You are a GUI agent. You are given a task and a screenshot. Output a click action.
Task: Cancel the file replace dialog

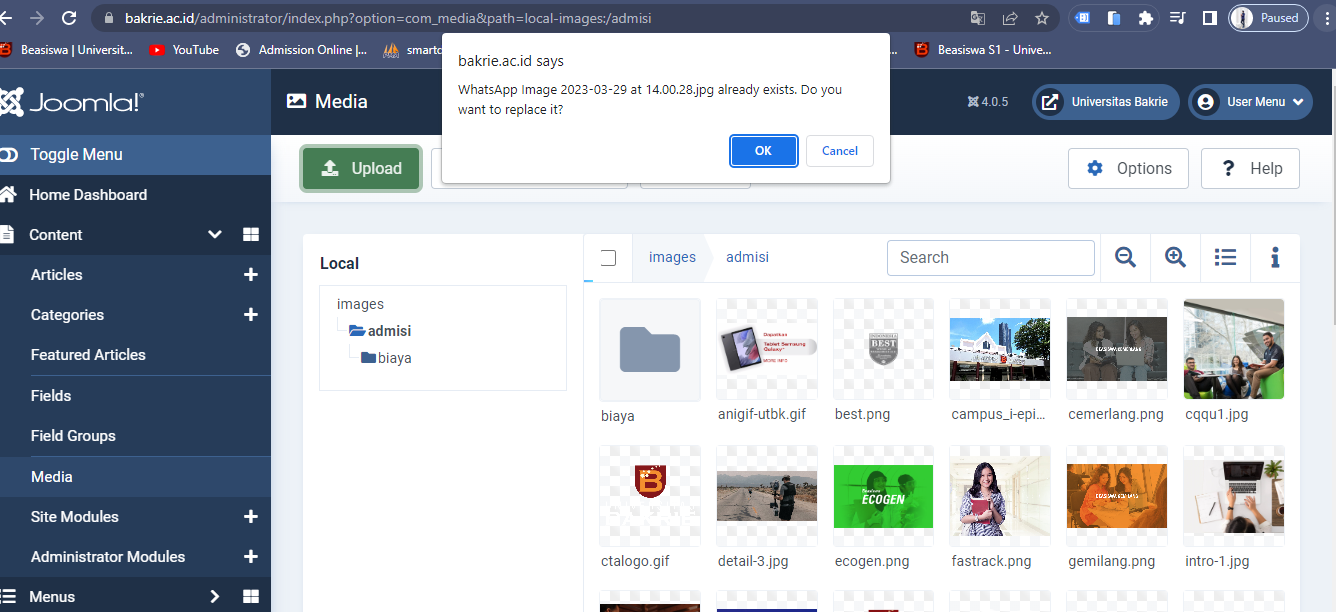pos(840,151)
